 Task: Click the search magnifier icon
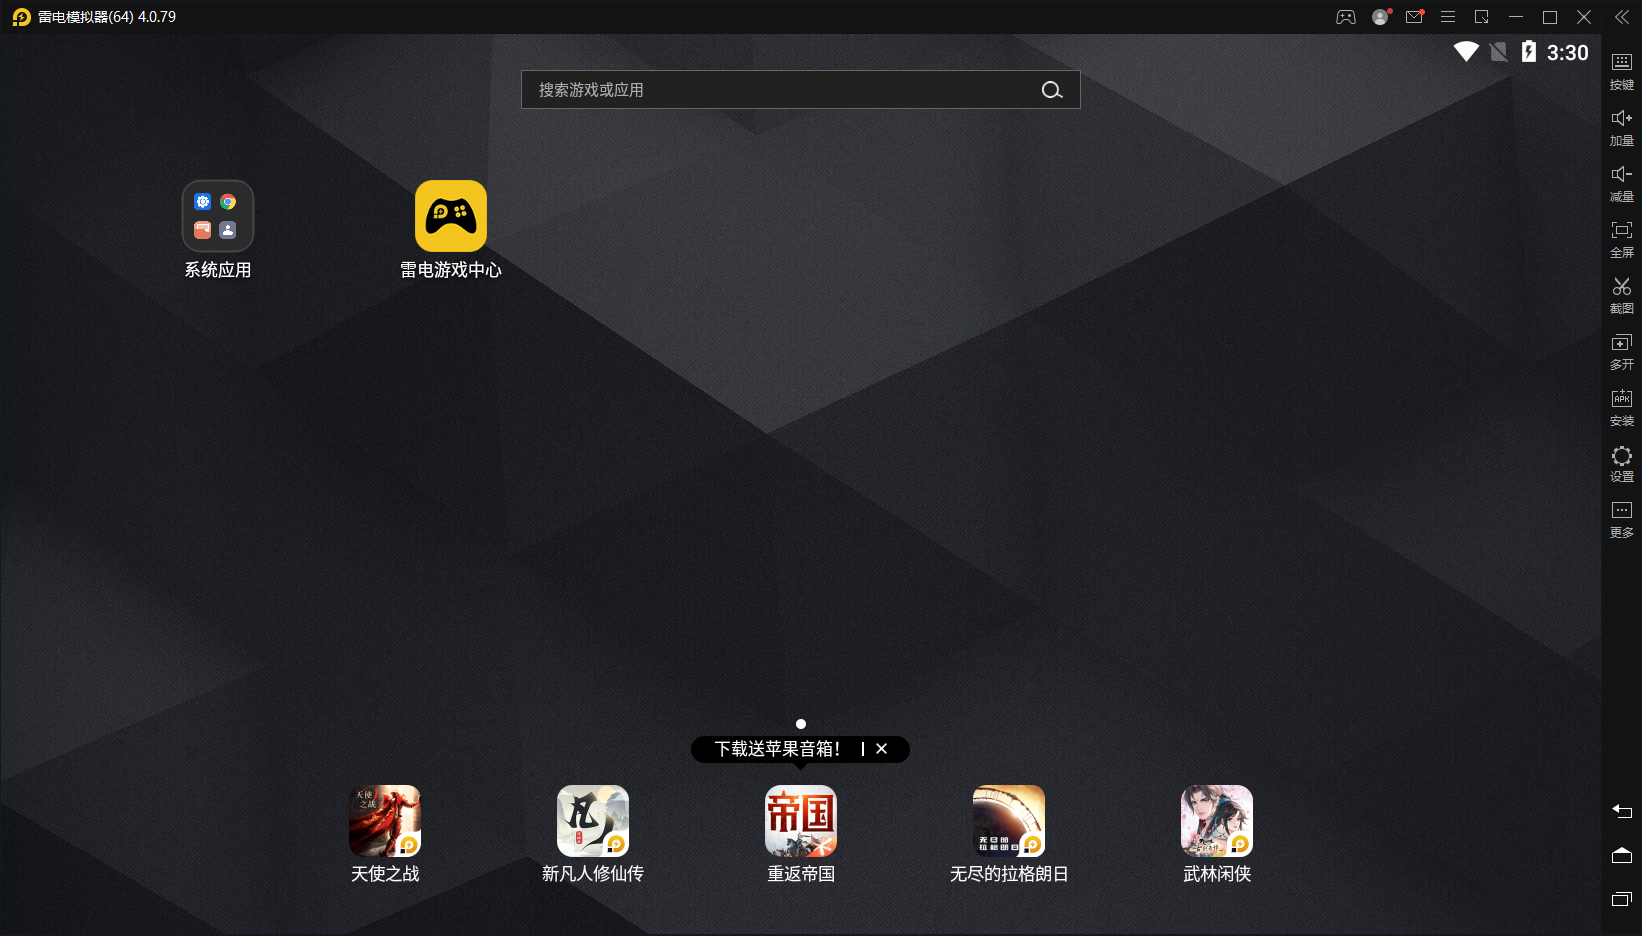coord(1052,90)
